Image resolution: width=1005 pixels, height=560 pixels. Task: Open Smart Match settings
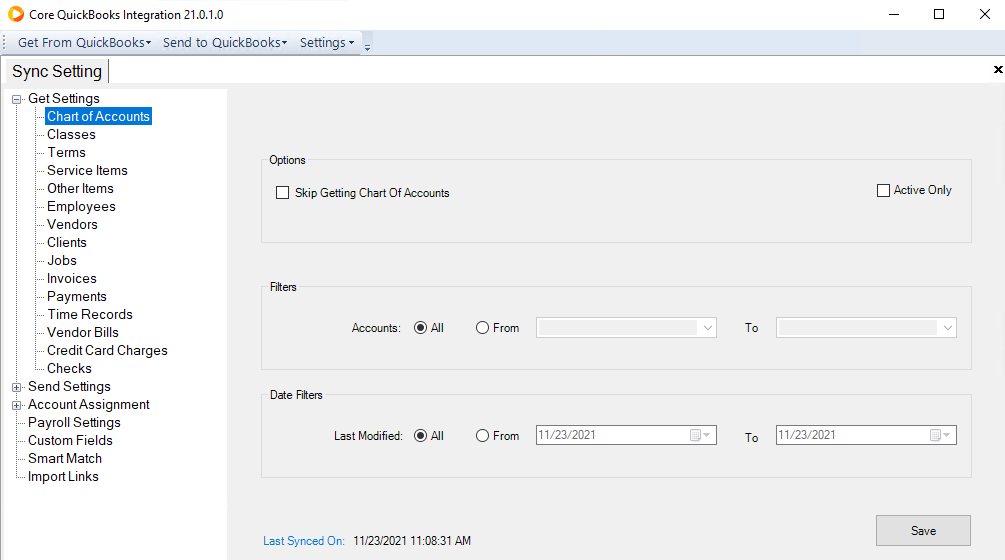click(65, 458)
